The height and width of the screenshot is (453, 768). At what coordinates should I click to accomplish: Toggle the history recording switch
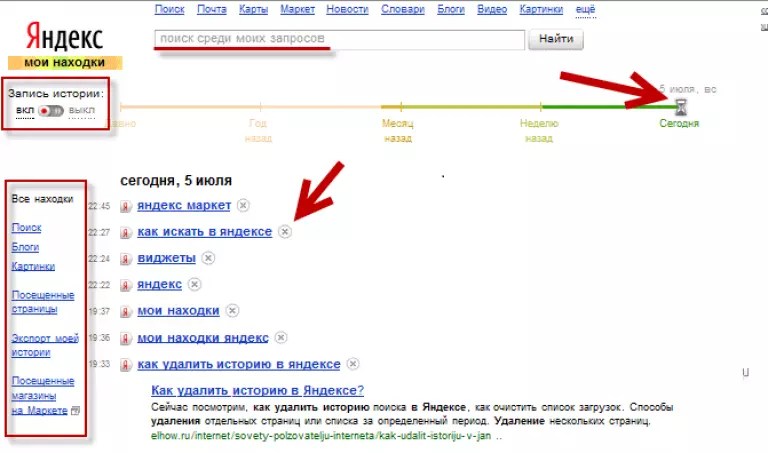[51, 111]
